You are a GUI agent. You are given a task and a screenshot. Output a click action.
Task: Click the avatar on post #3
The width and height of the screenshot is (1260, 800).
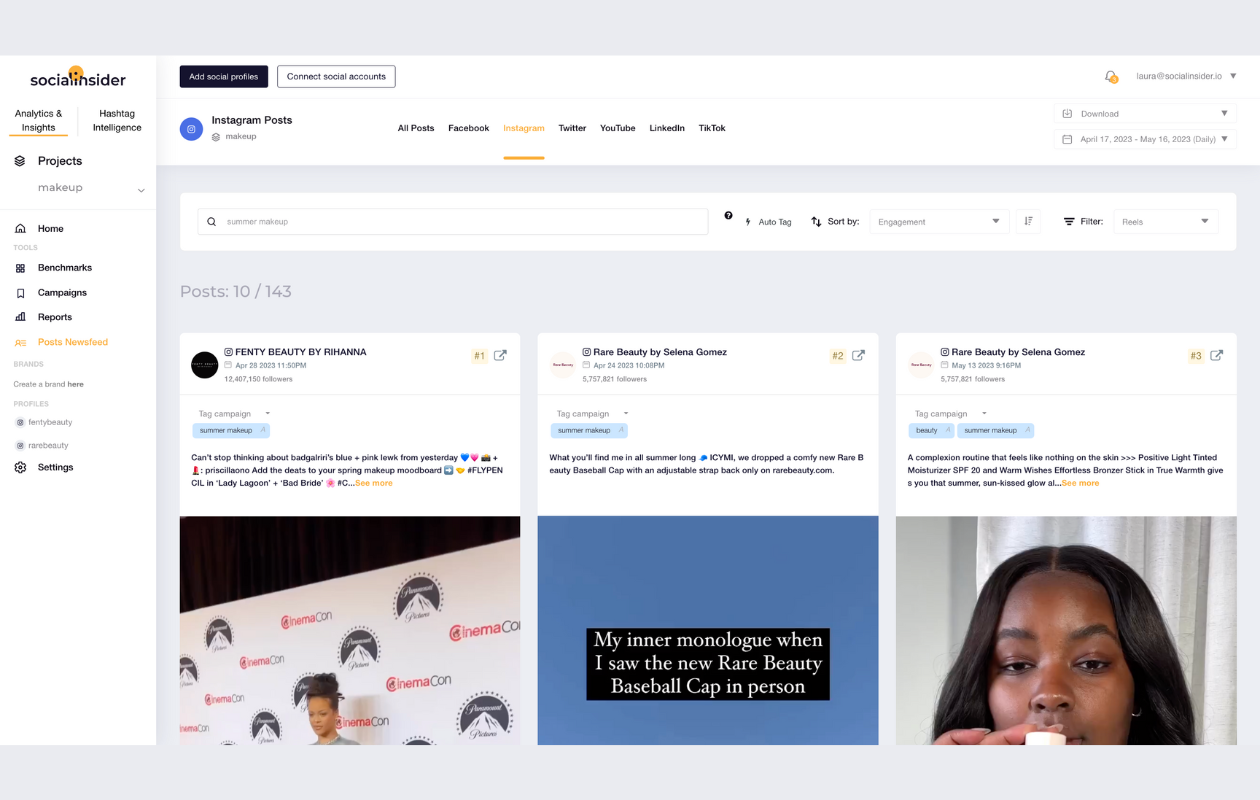921,365
